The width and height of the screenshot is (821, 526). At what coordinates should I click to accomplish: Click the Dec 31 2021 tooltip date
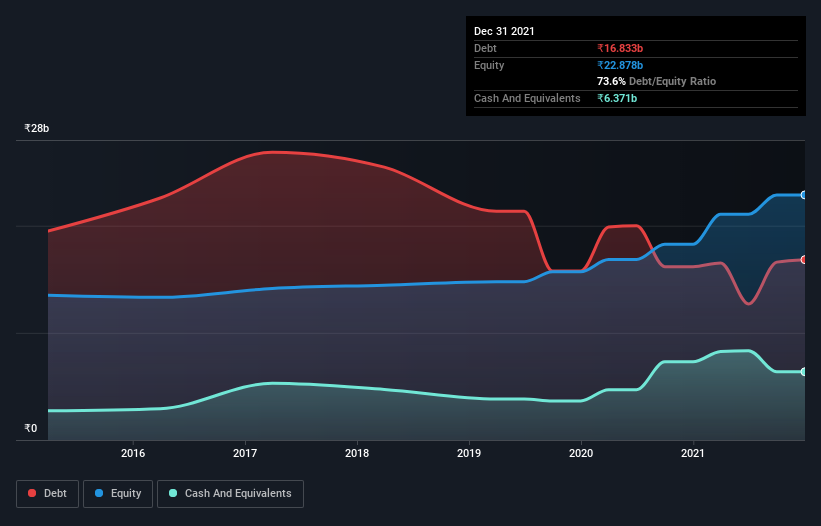coord(504,31)
